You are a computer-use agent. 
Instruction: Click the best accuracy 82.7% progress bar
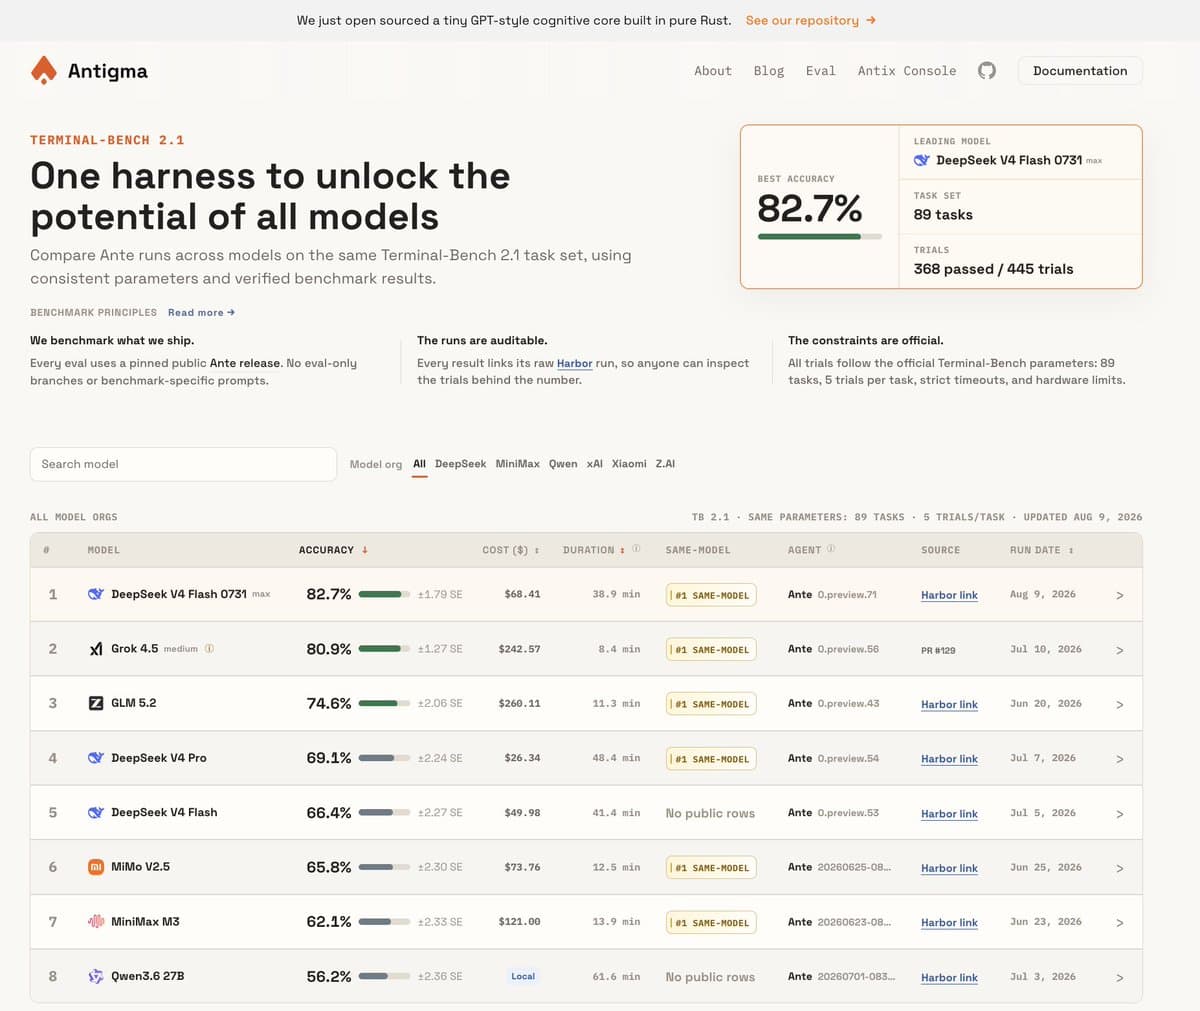pos(820,237)
